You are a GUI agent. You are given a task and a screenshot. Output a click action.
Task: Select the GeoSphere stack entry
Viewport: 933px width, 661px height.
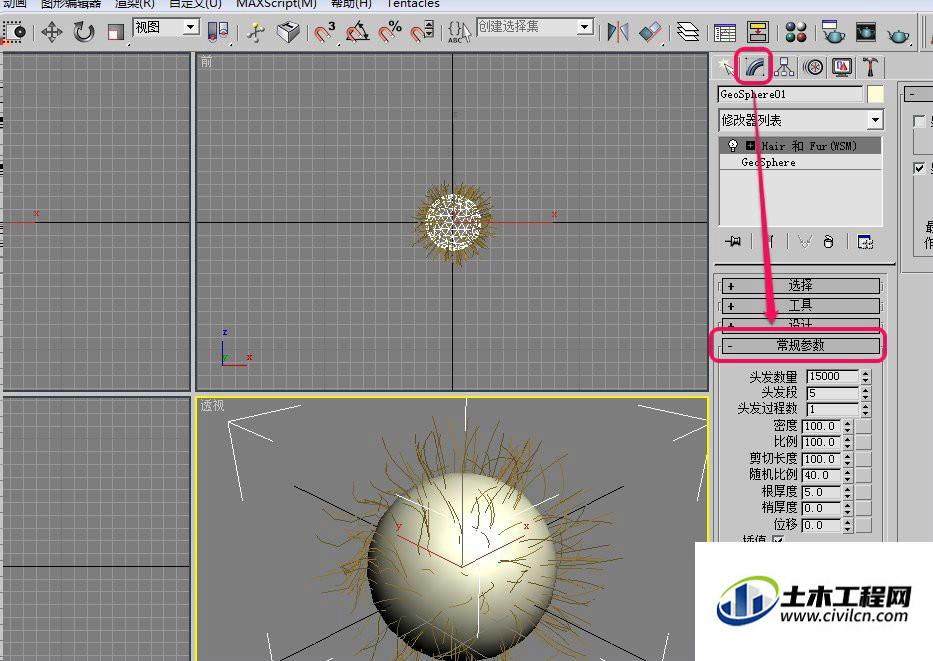[768, 162]
